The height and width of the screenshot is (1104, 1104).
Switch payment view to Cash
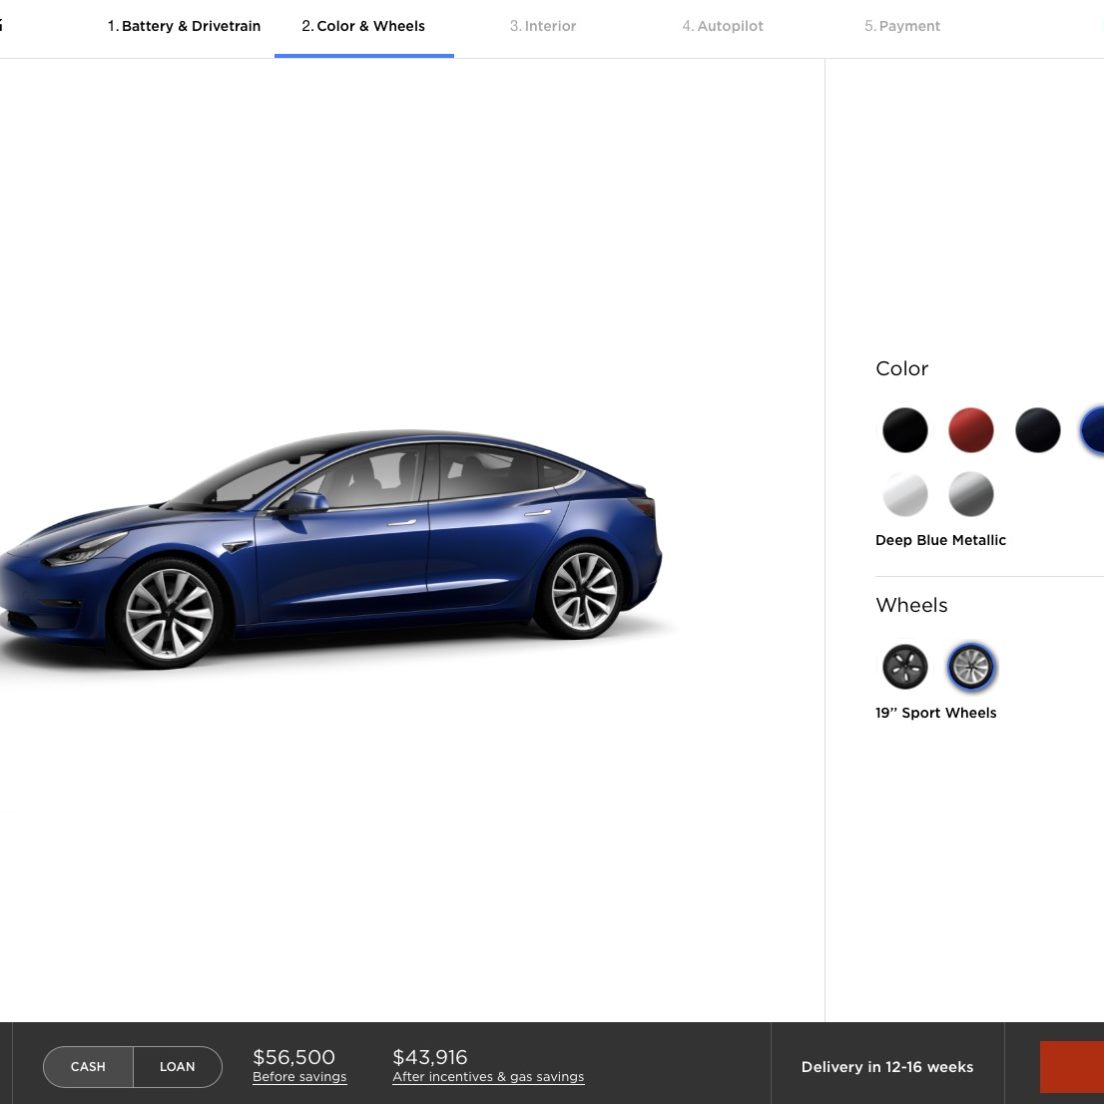[x=88, y=1067]
